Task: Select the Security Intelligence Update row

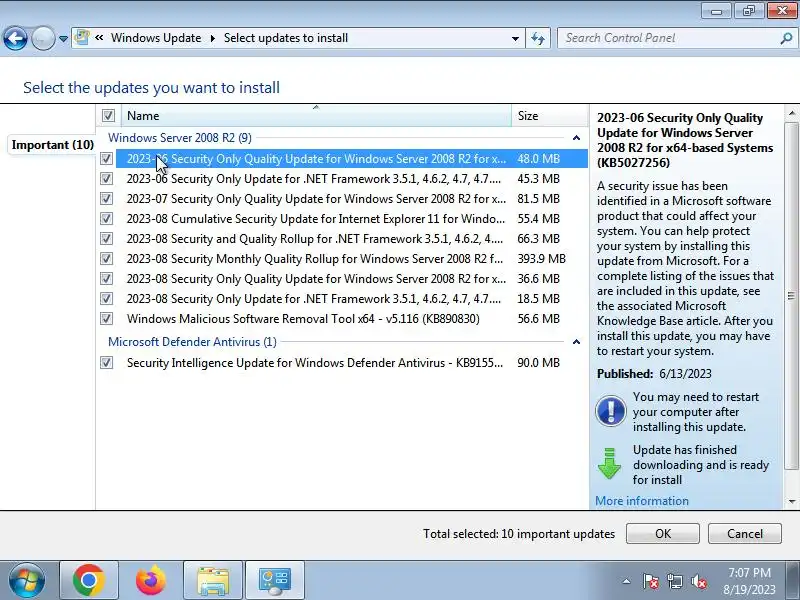Action: pyautogui.click(x=352, y=363)
